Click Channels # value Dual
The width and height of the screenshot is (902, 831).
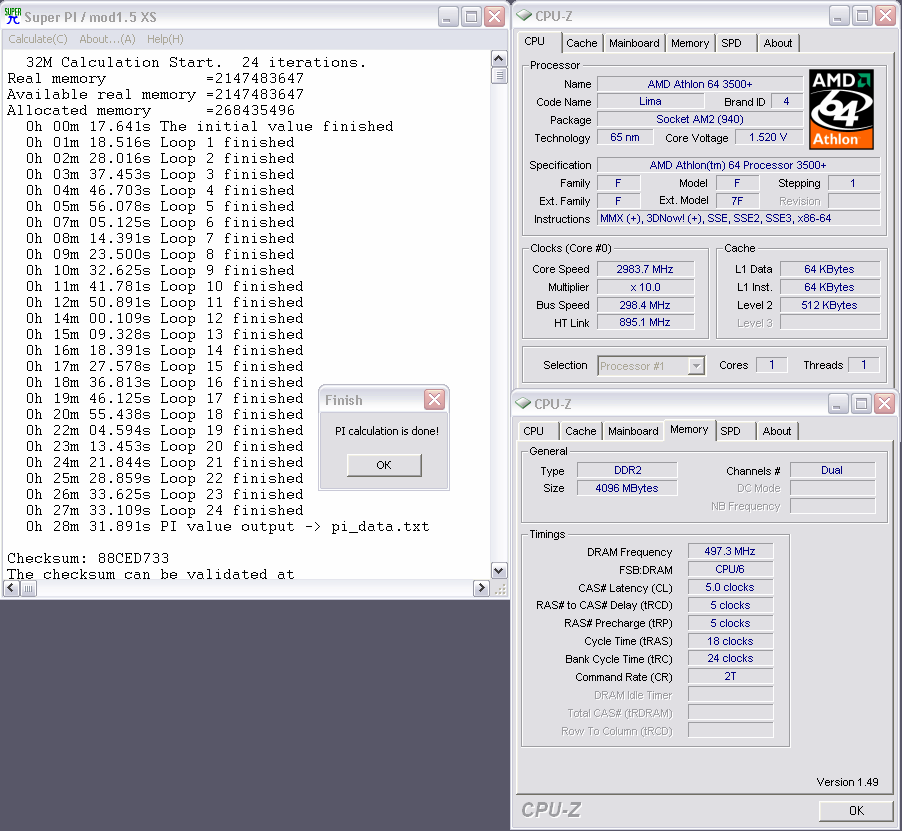click(832, 470)
